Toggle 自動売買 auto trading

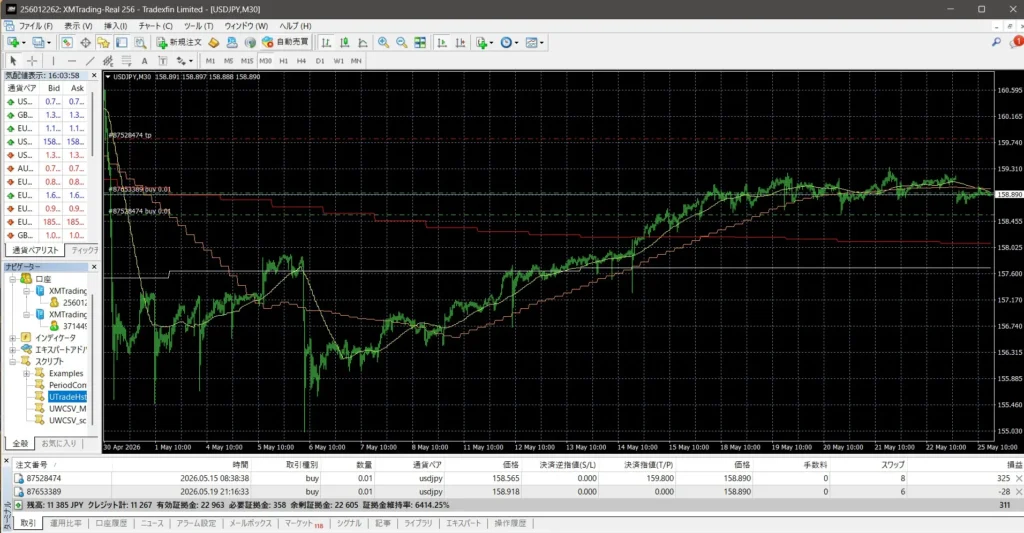tap(285, 42)
